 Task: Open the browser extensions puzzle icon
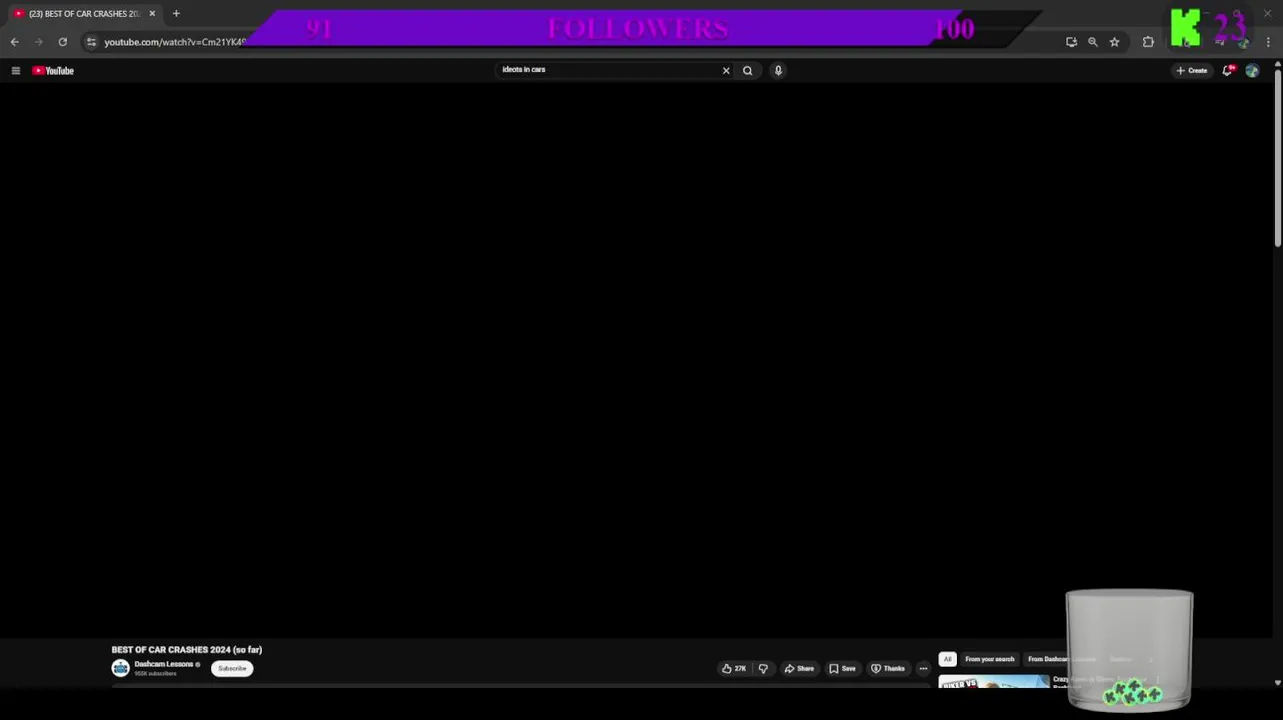click(1148, 42)
